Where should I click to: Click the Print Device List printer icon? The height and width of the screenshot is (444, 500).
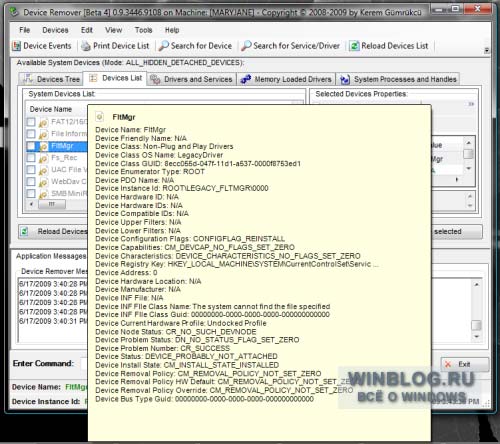tap(86, 46)
